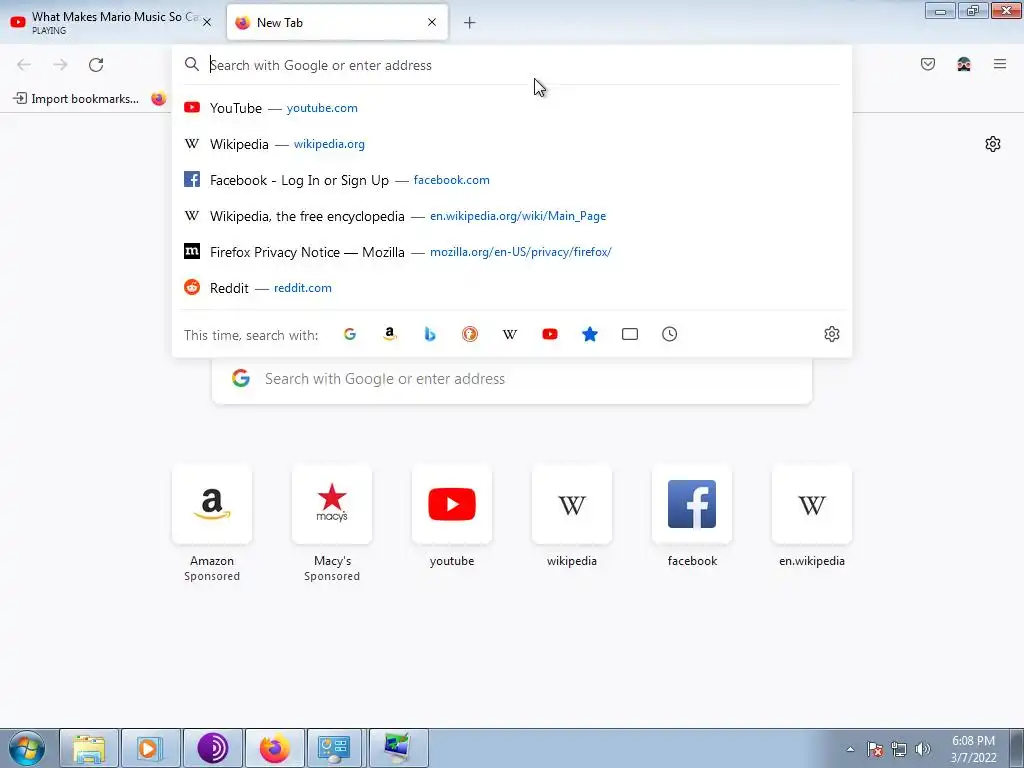Open the Firefox account avatar icon
This screenshot has width=1024, height=768.
963,64
